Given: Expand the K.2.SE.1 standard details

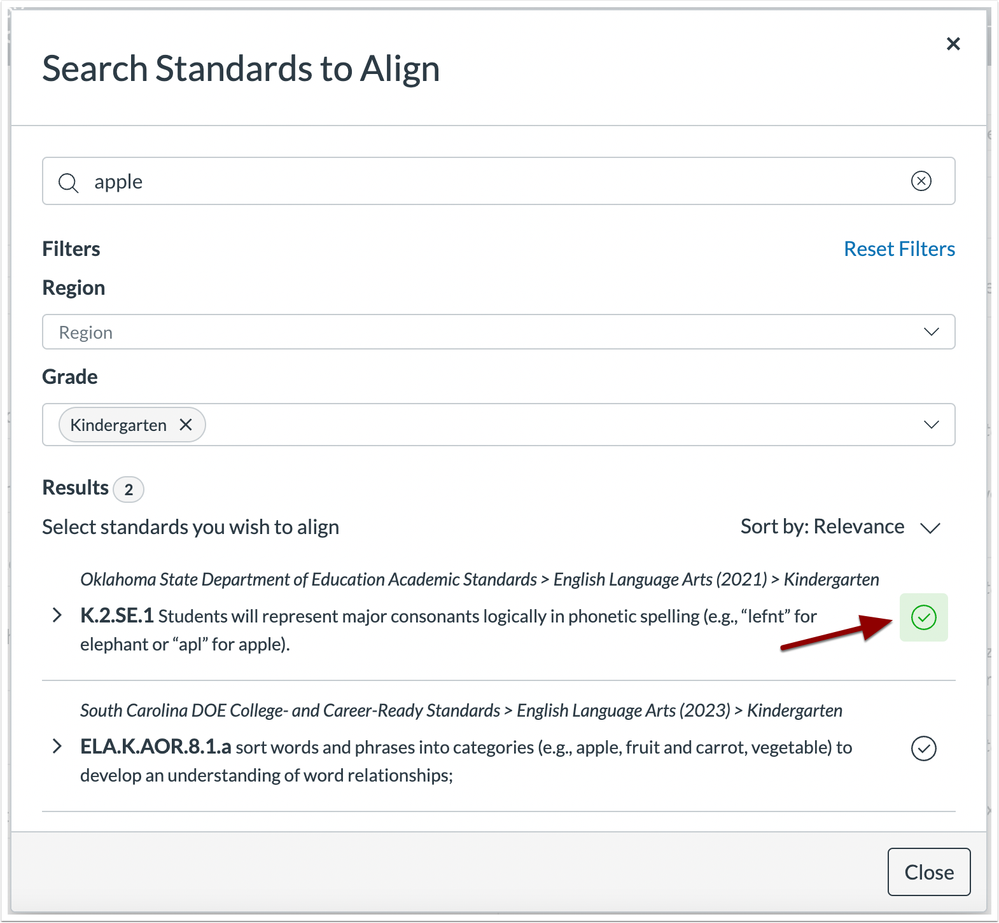Looking at the screenshot, I should 57,615.
